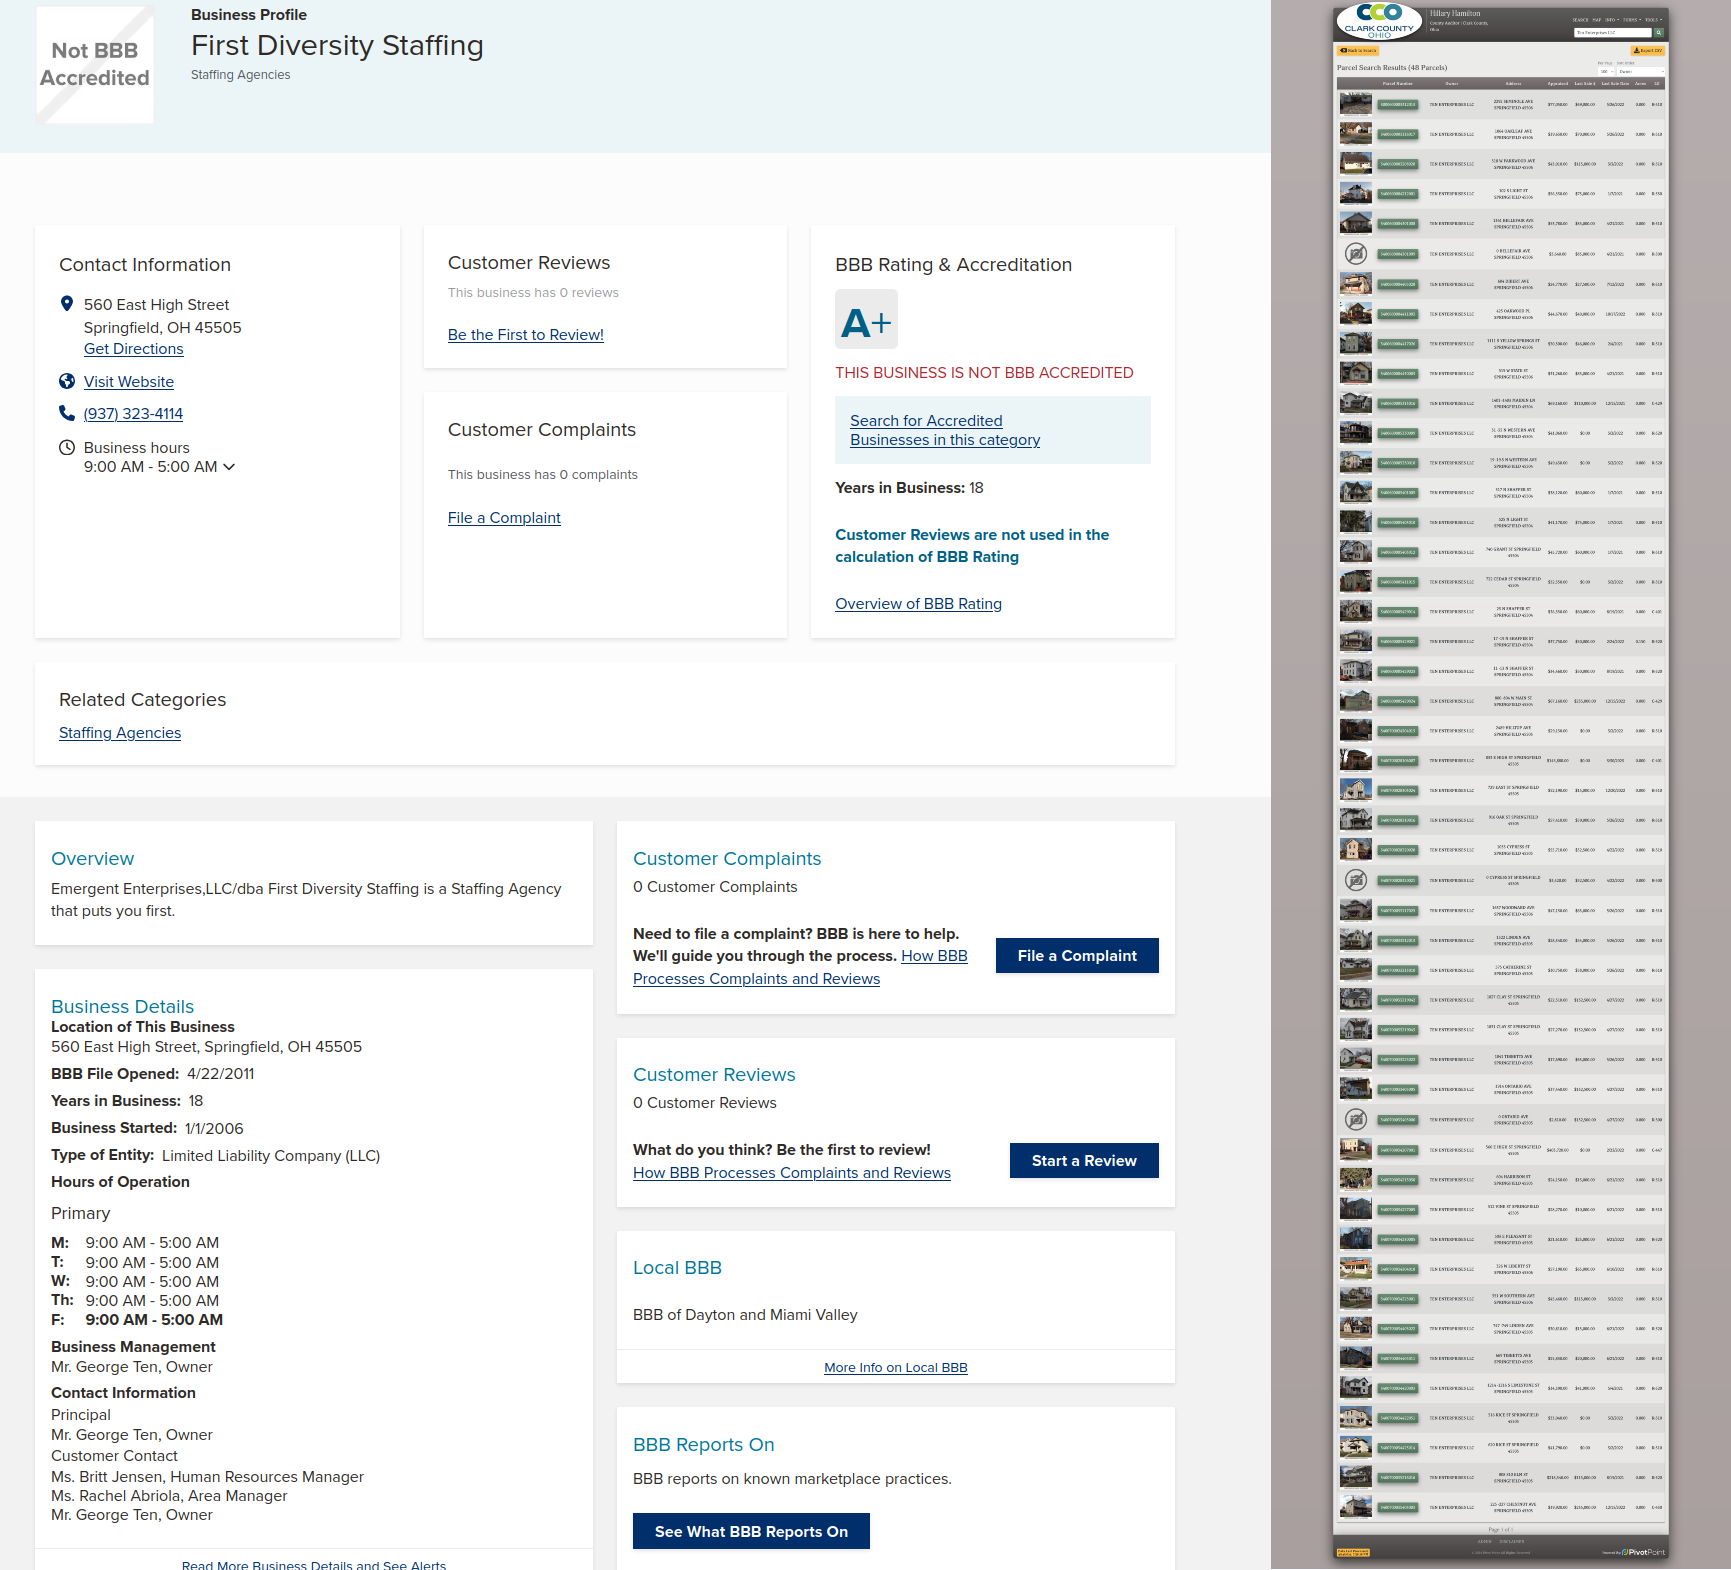1731x1570 pixels.
Task: Open the Overview of BBB Rating link
Action: click(919, 604)
